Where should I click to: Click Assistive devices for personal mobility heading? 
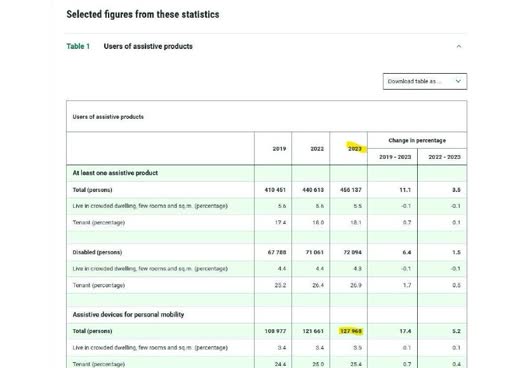[x=128, y=314]
